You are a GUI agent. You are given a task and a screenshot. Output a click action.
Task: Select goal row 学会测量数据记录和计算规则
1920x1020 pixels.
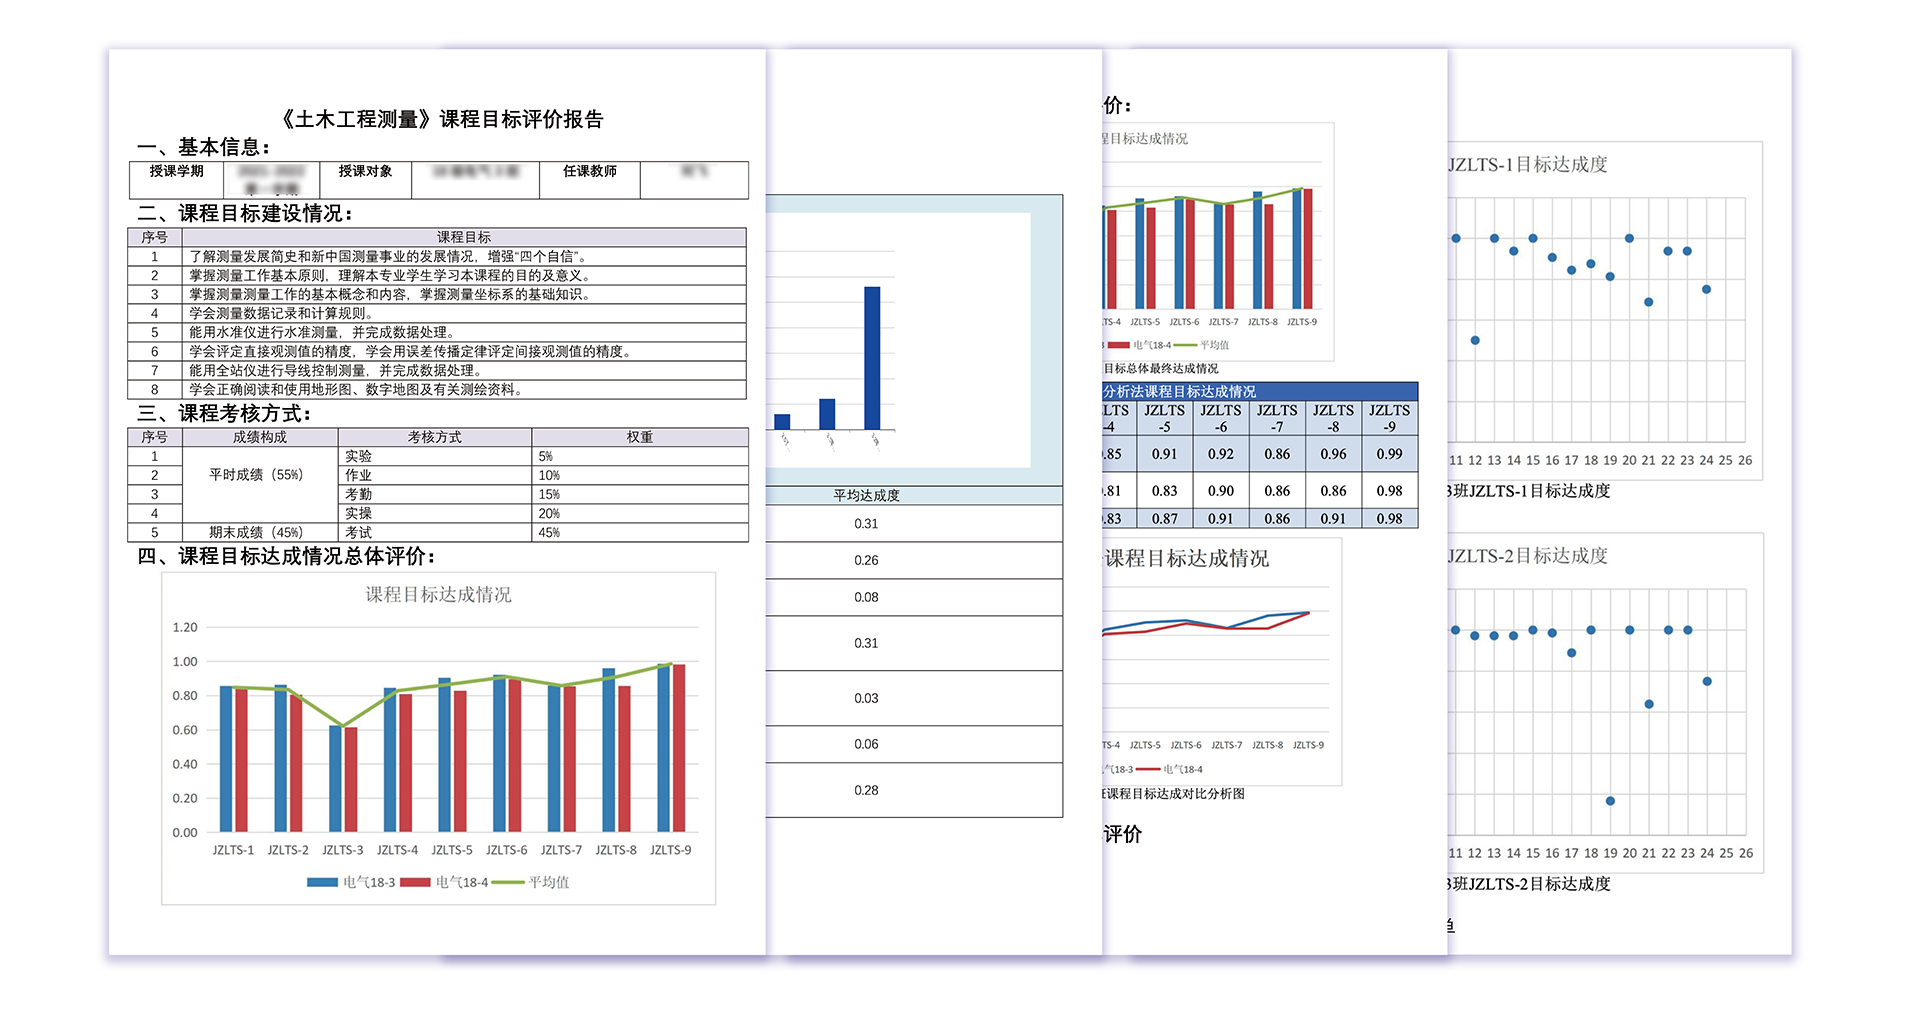click(437, 314)
